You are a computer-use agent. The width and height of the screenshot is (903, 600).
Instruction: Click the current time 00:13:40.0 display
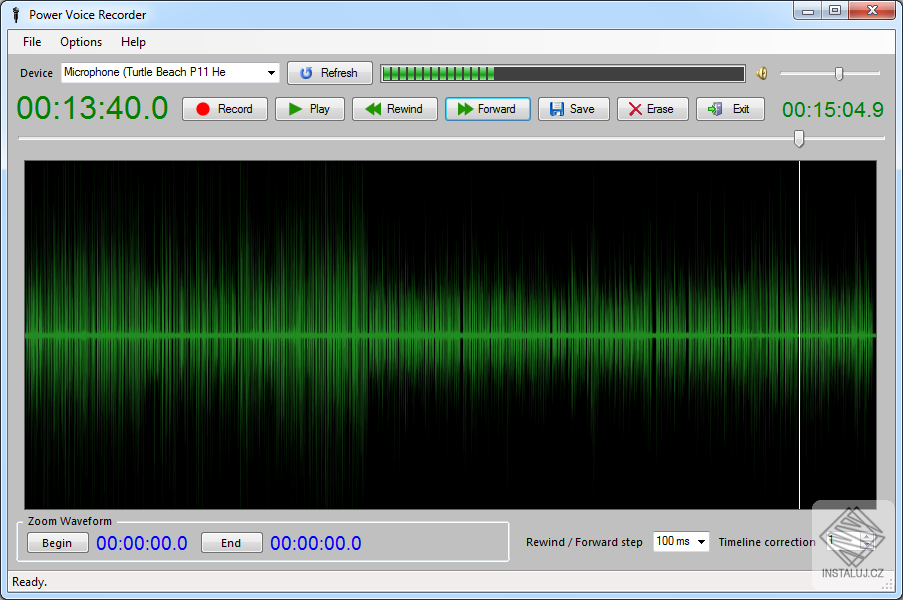click(92, 108)
